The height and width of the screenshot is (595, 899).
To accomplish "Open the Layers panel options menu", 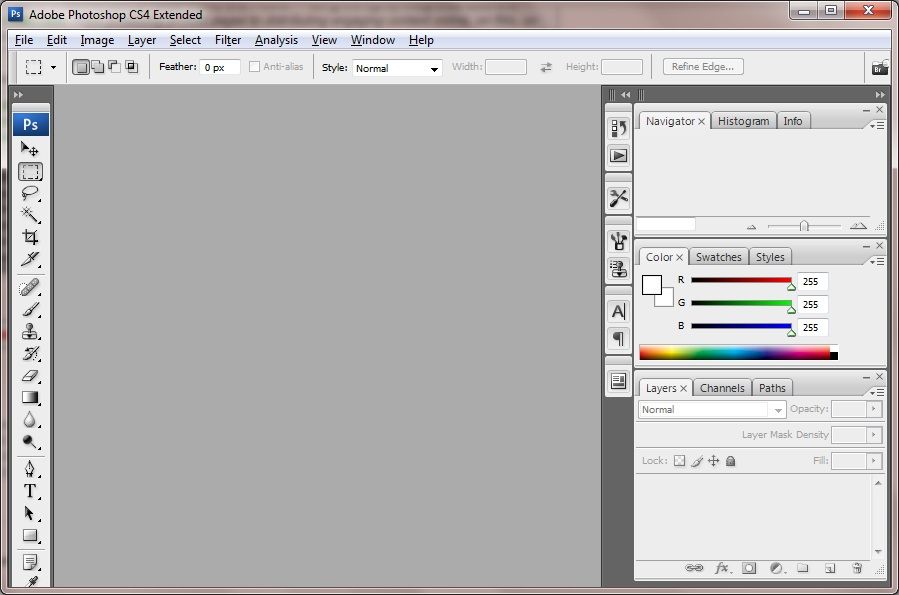I will pyautogui.click(x=877, y=392).
